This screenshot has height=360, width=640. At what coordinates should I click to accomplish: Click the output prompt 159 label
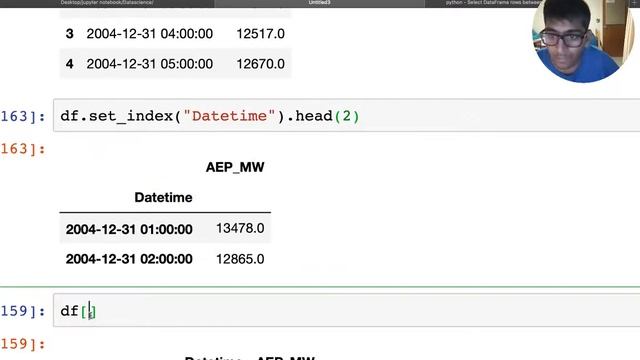tap(23, 344)
